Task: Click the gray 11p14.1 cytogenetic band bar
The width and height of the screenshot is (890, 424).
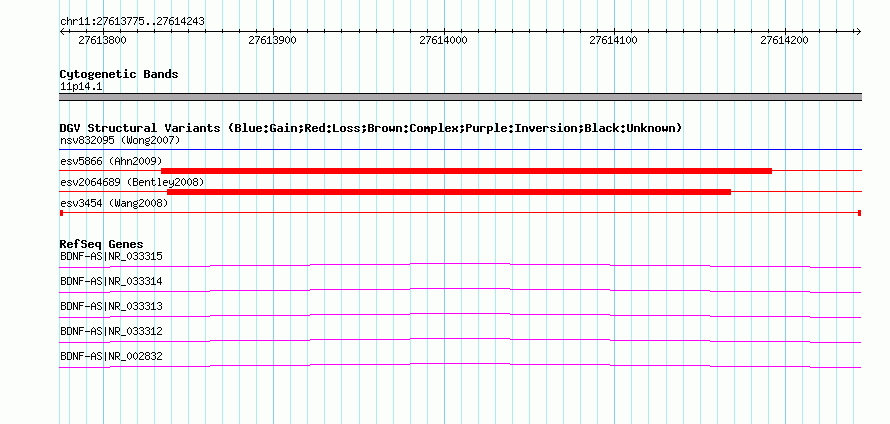Action: [x=460, y=97]
